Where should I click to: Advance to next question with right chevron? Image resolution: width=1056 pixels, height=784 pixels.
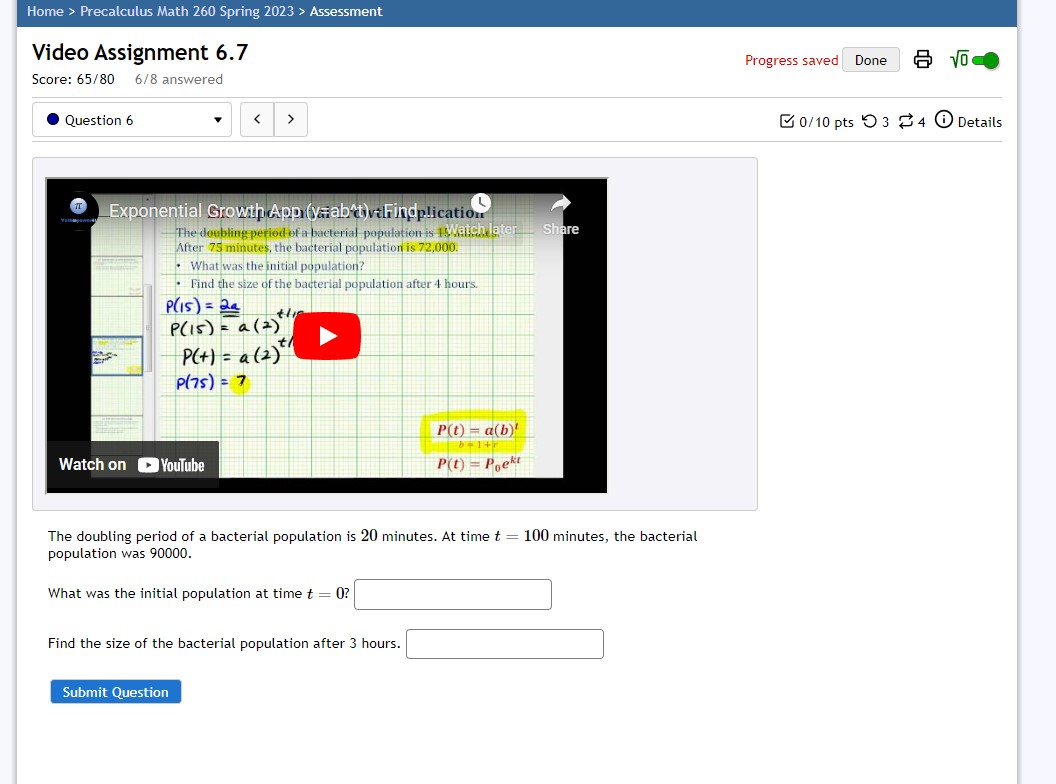click(290, 119)
